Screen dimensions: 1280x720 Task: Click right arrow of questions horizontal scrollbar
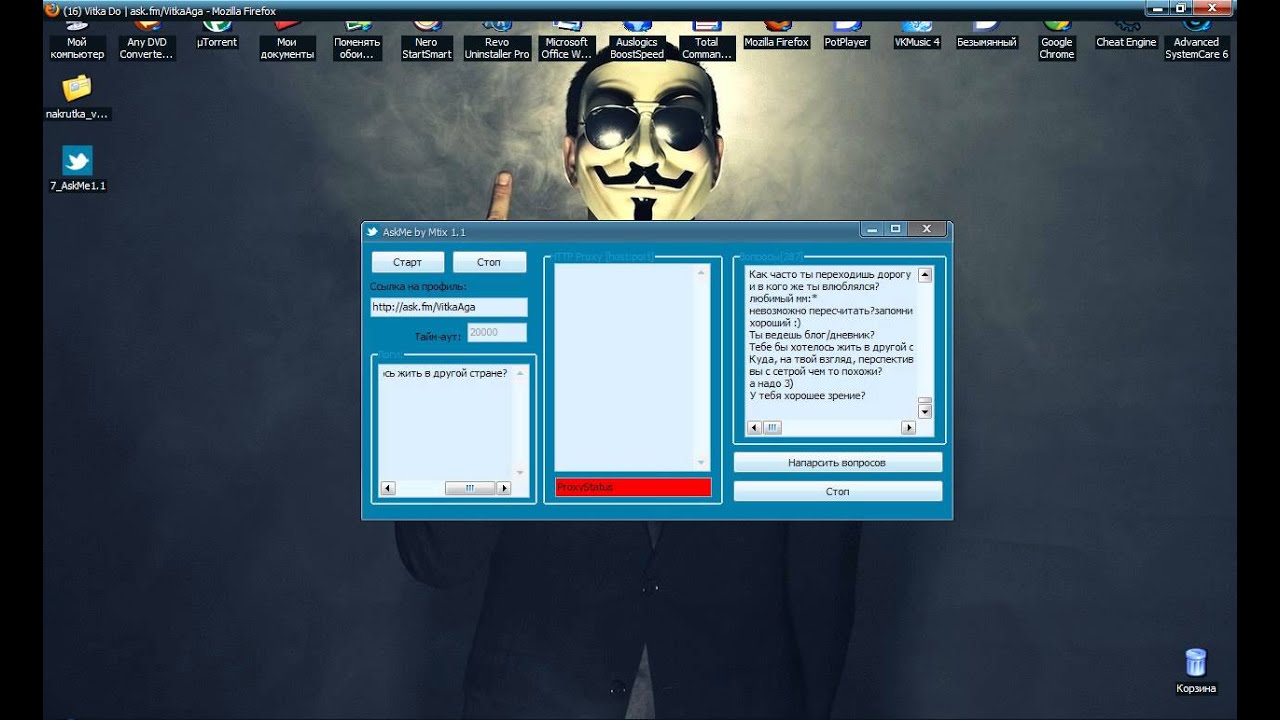pyautogui.click(x=909, y=427)
